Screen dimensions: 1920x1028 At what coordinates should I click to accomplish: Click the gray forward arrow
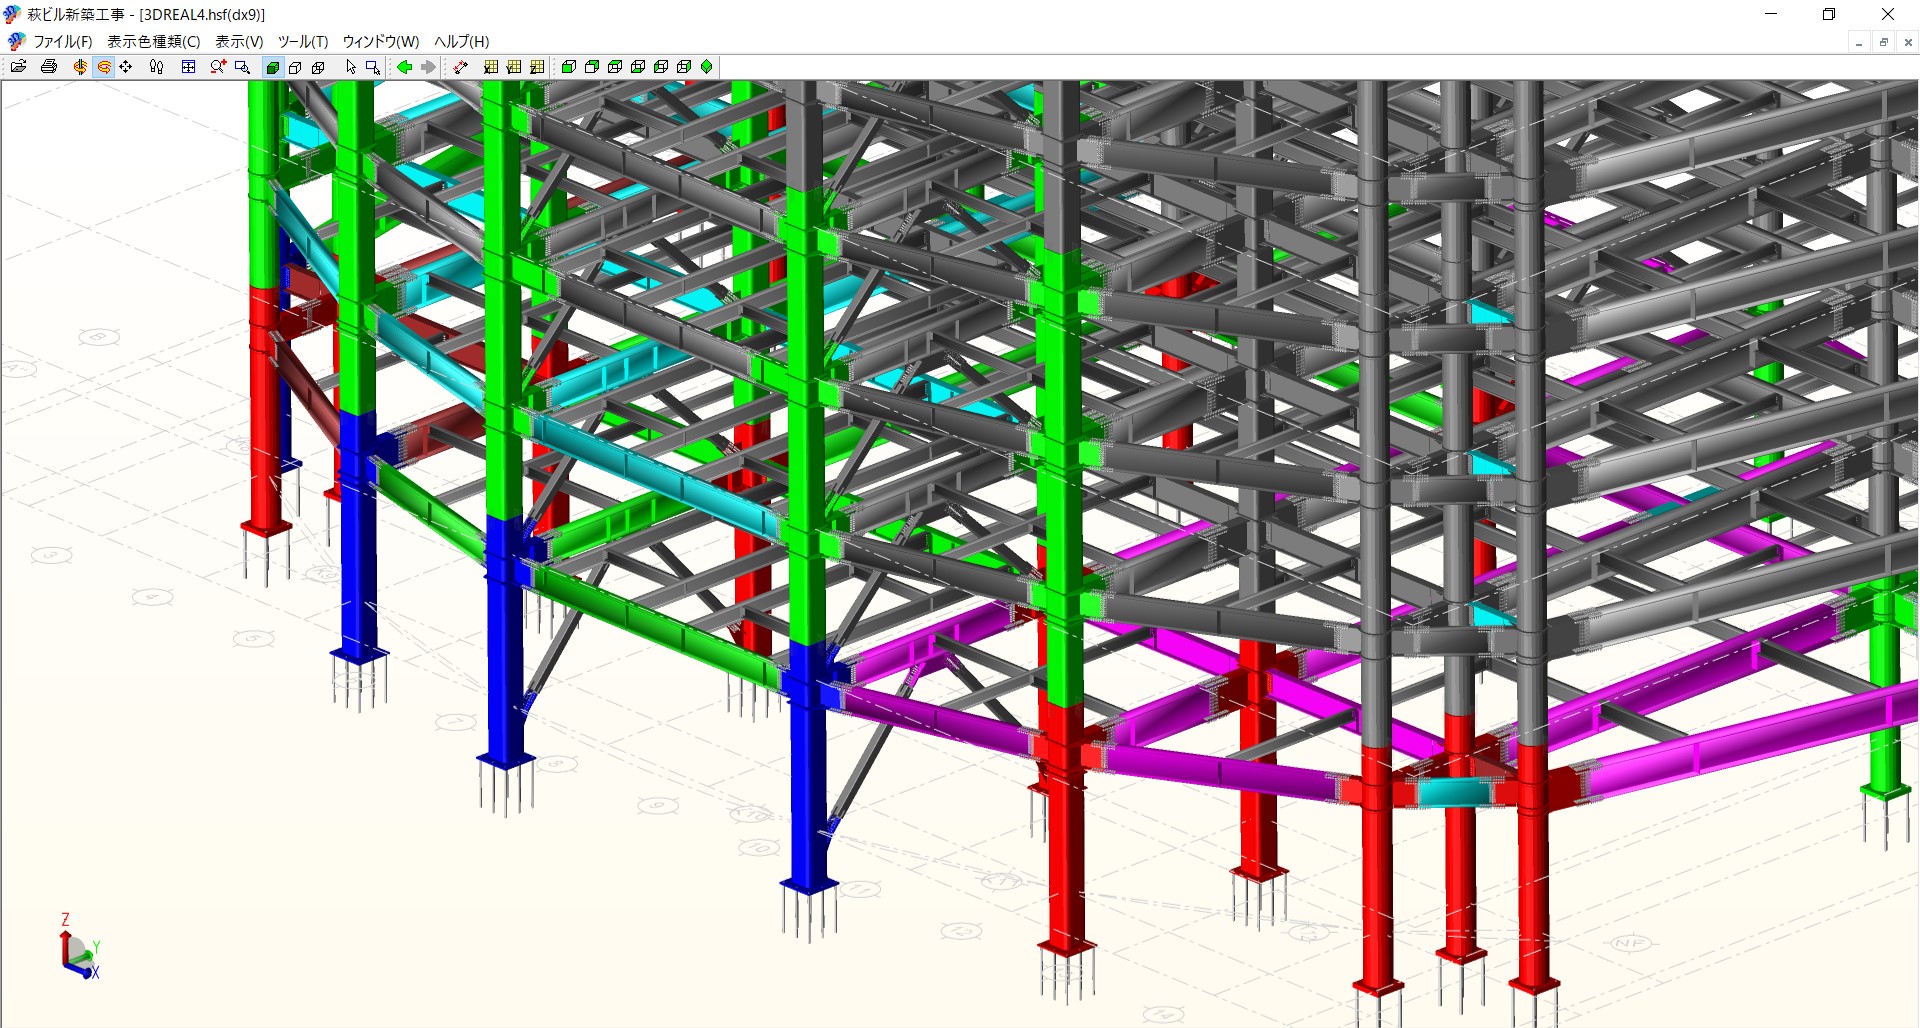tap(428, 67)
